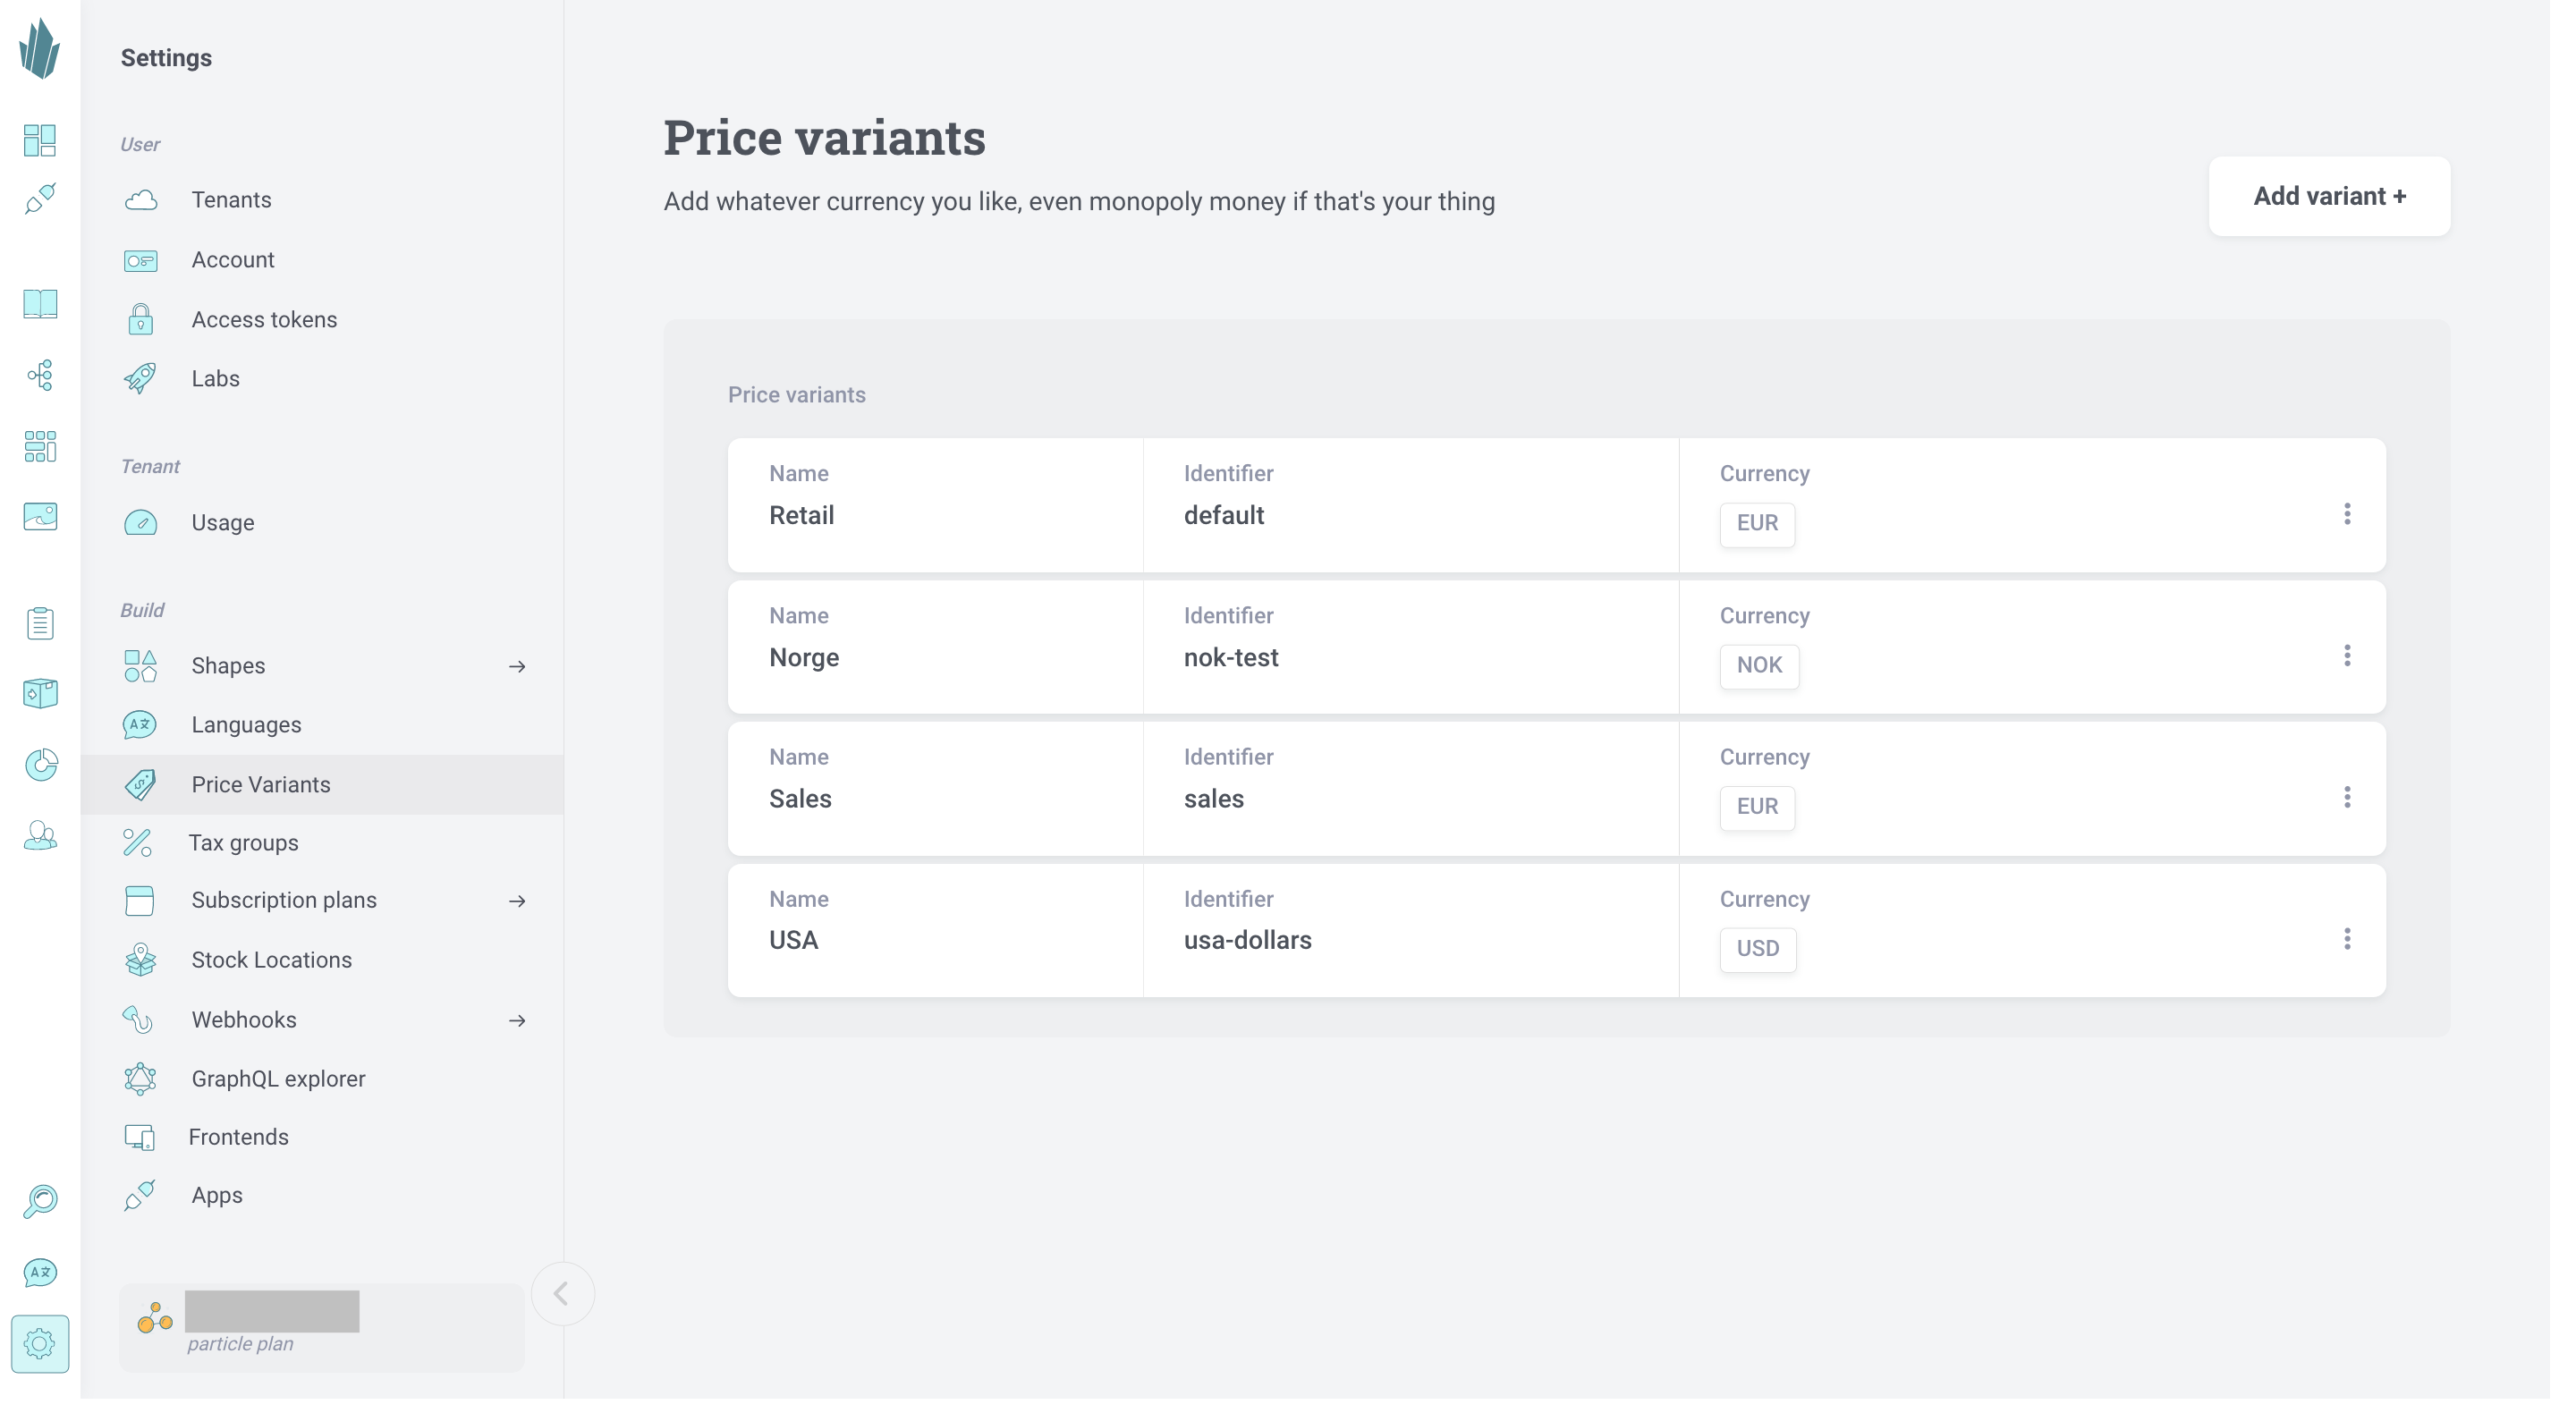Screen dimensions: 2576x1413
Task: Expand the Shapes submenu arrow
Action: tap(517, 666)
